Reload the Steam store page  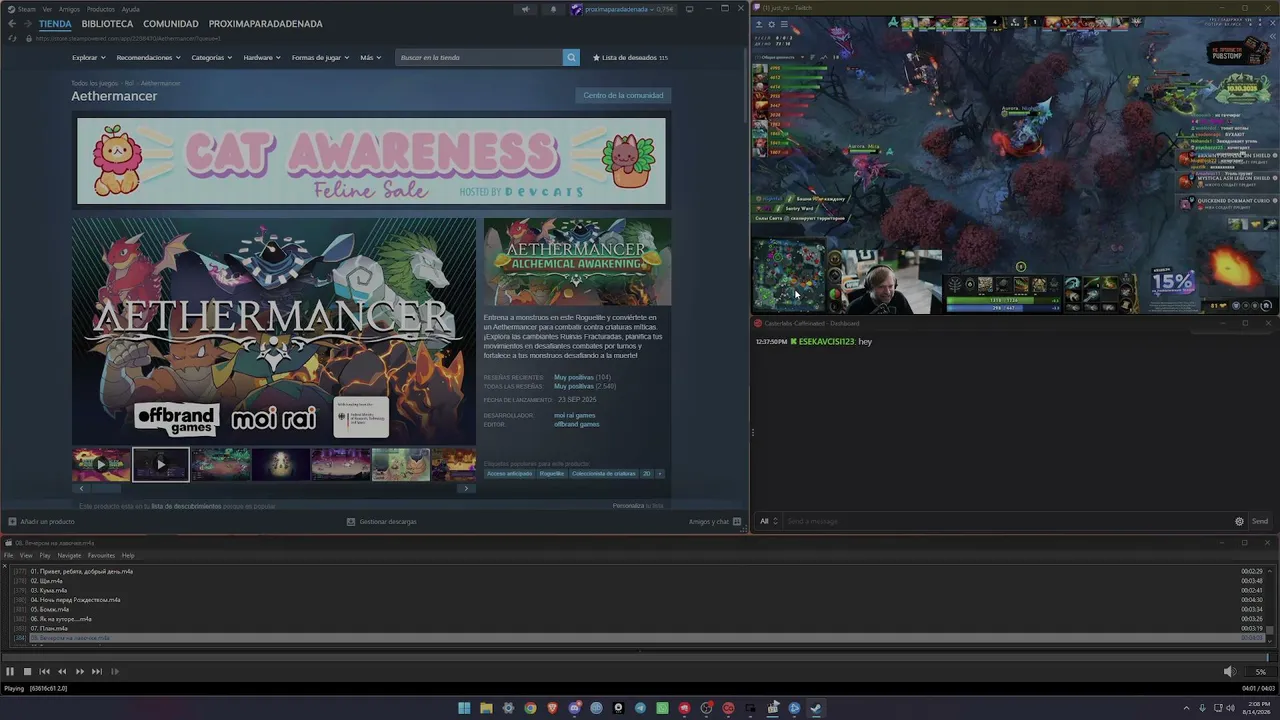pos(12,39)
